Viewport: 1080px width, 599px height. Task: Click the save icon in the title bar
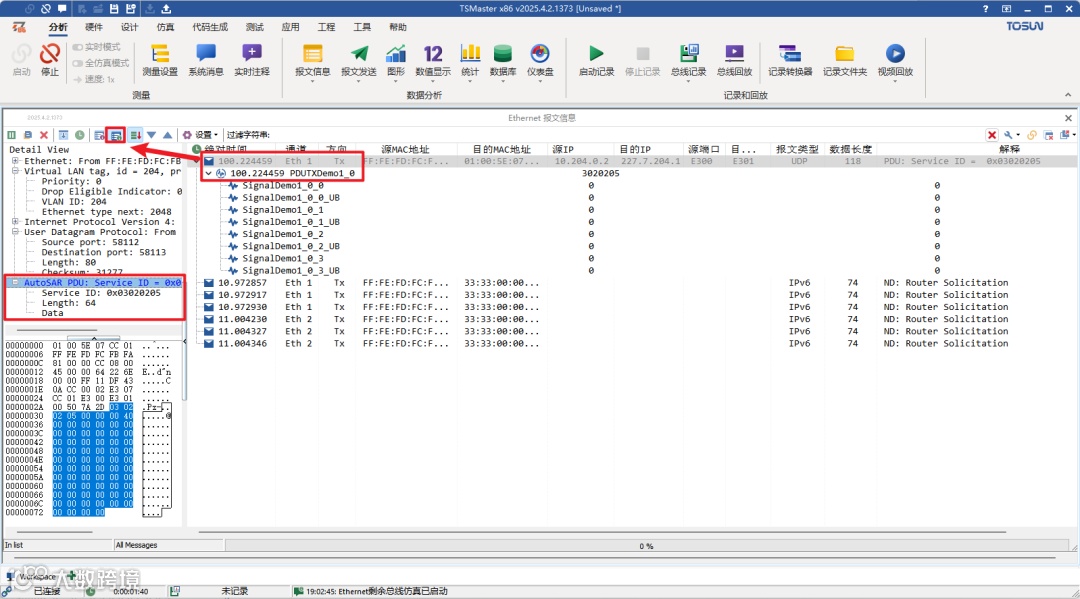point(114,9)
